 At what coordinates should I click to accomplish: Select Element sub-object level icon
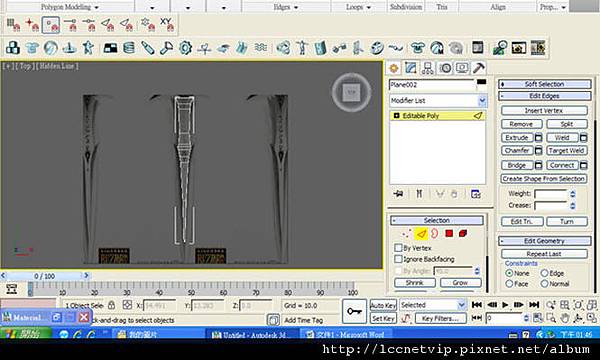(463, 233)
